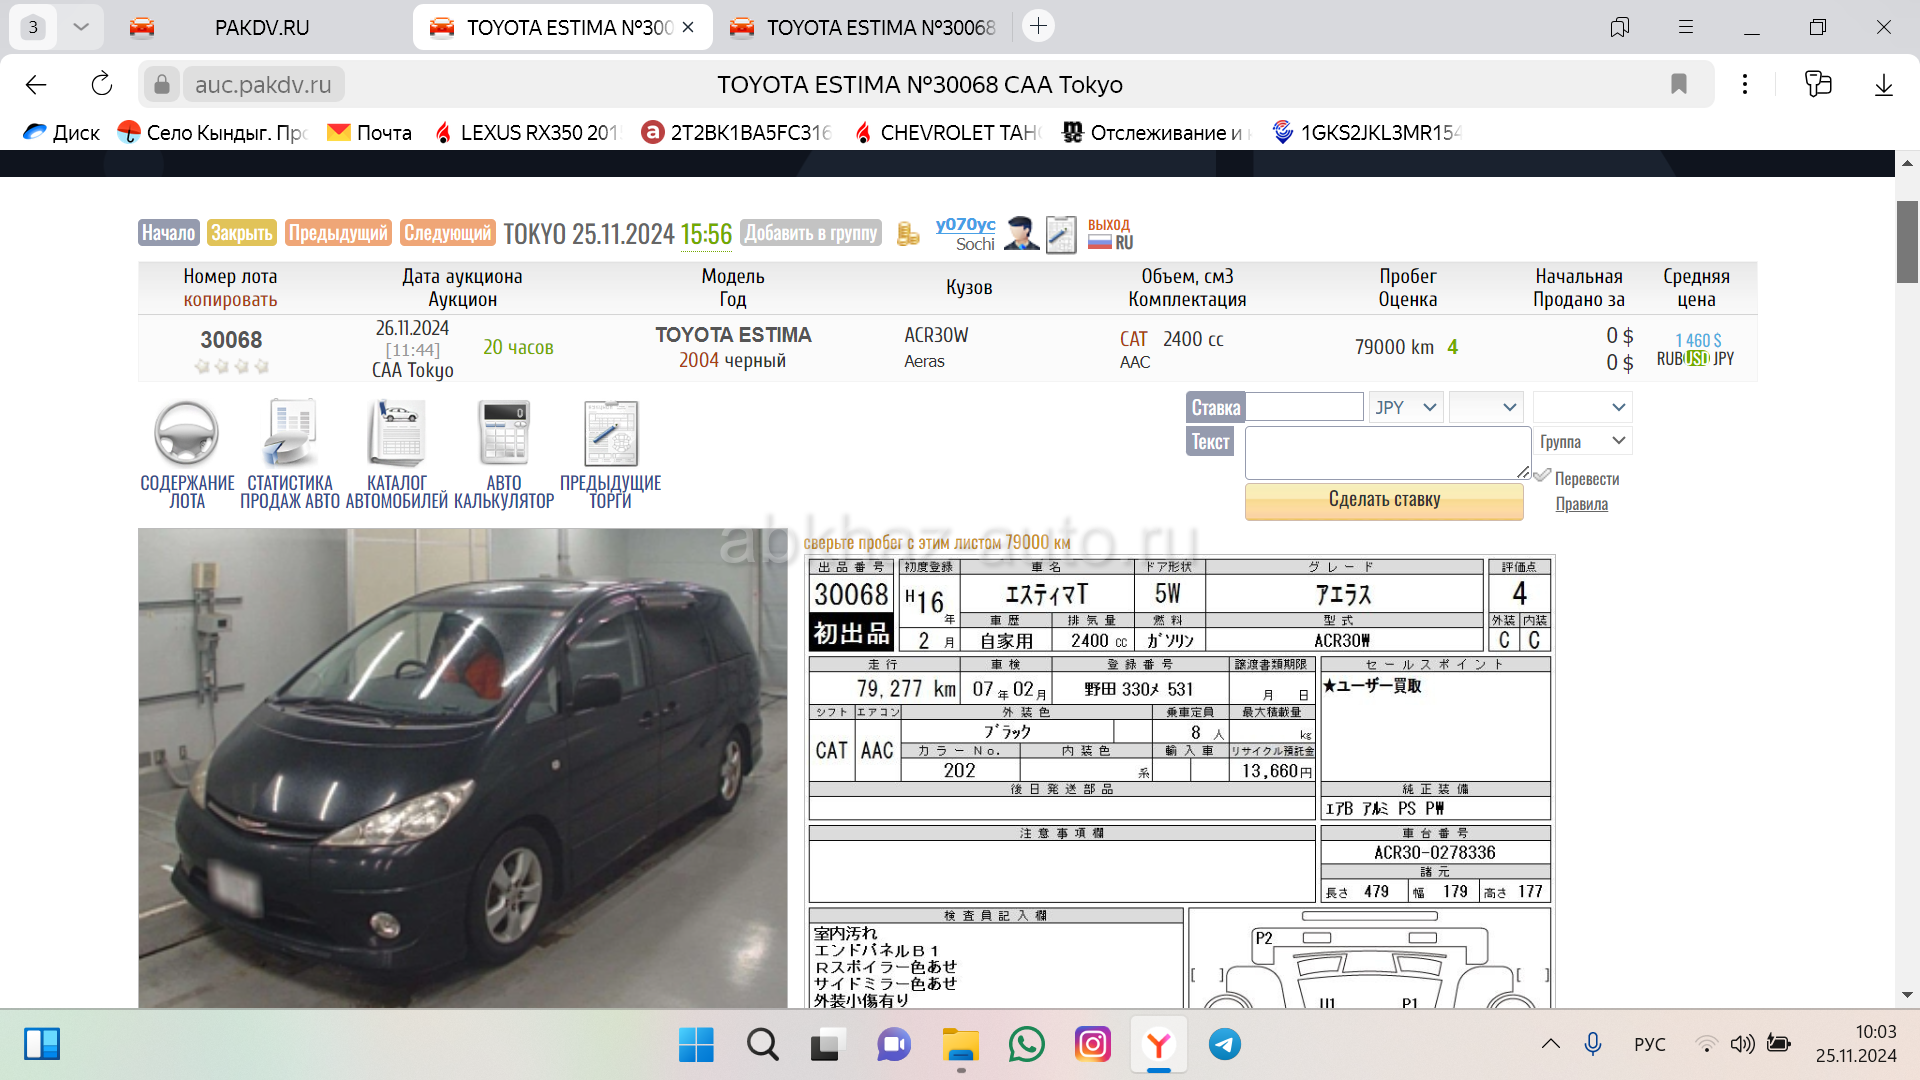This screenshot has width=1920, height=1080.
Task: Click the site lock icon
Action: pyautogui.click(x=162, y=85)
